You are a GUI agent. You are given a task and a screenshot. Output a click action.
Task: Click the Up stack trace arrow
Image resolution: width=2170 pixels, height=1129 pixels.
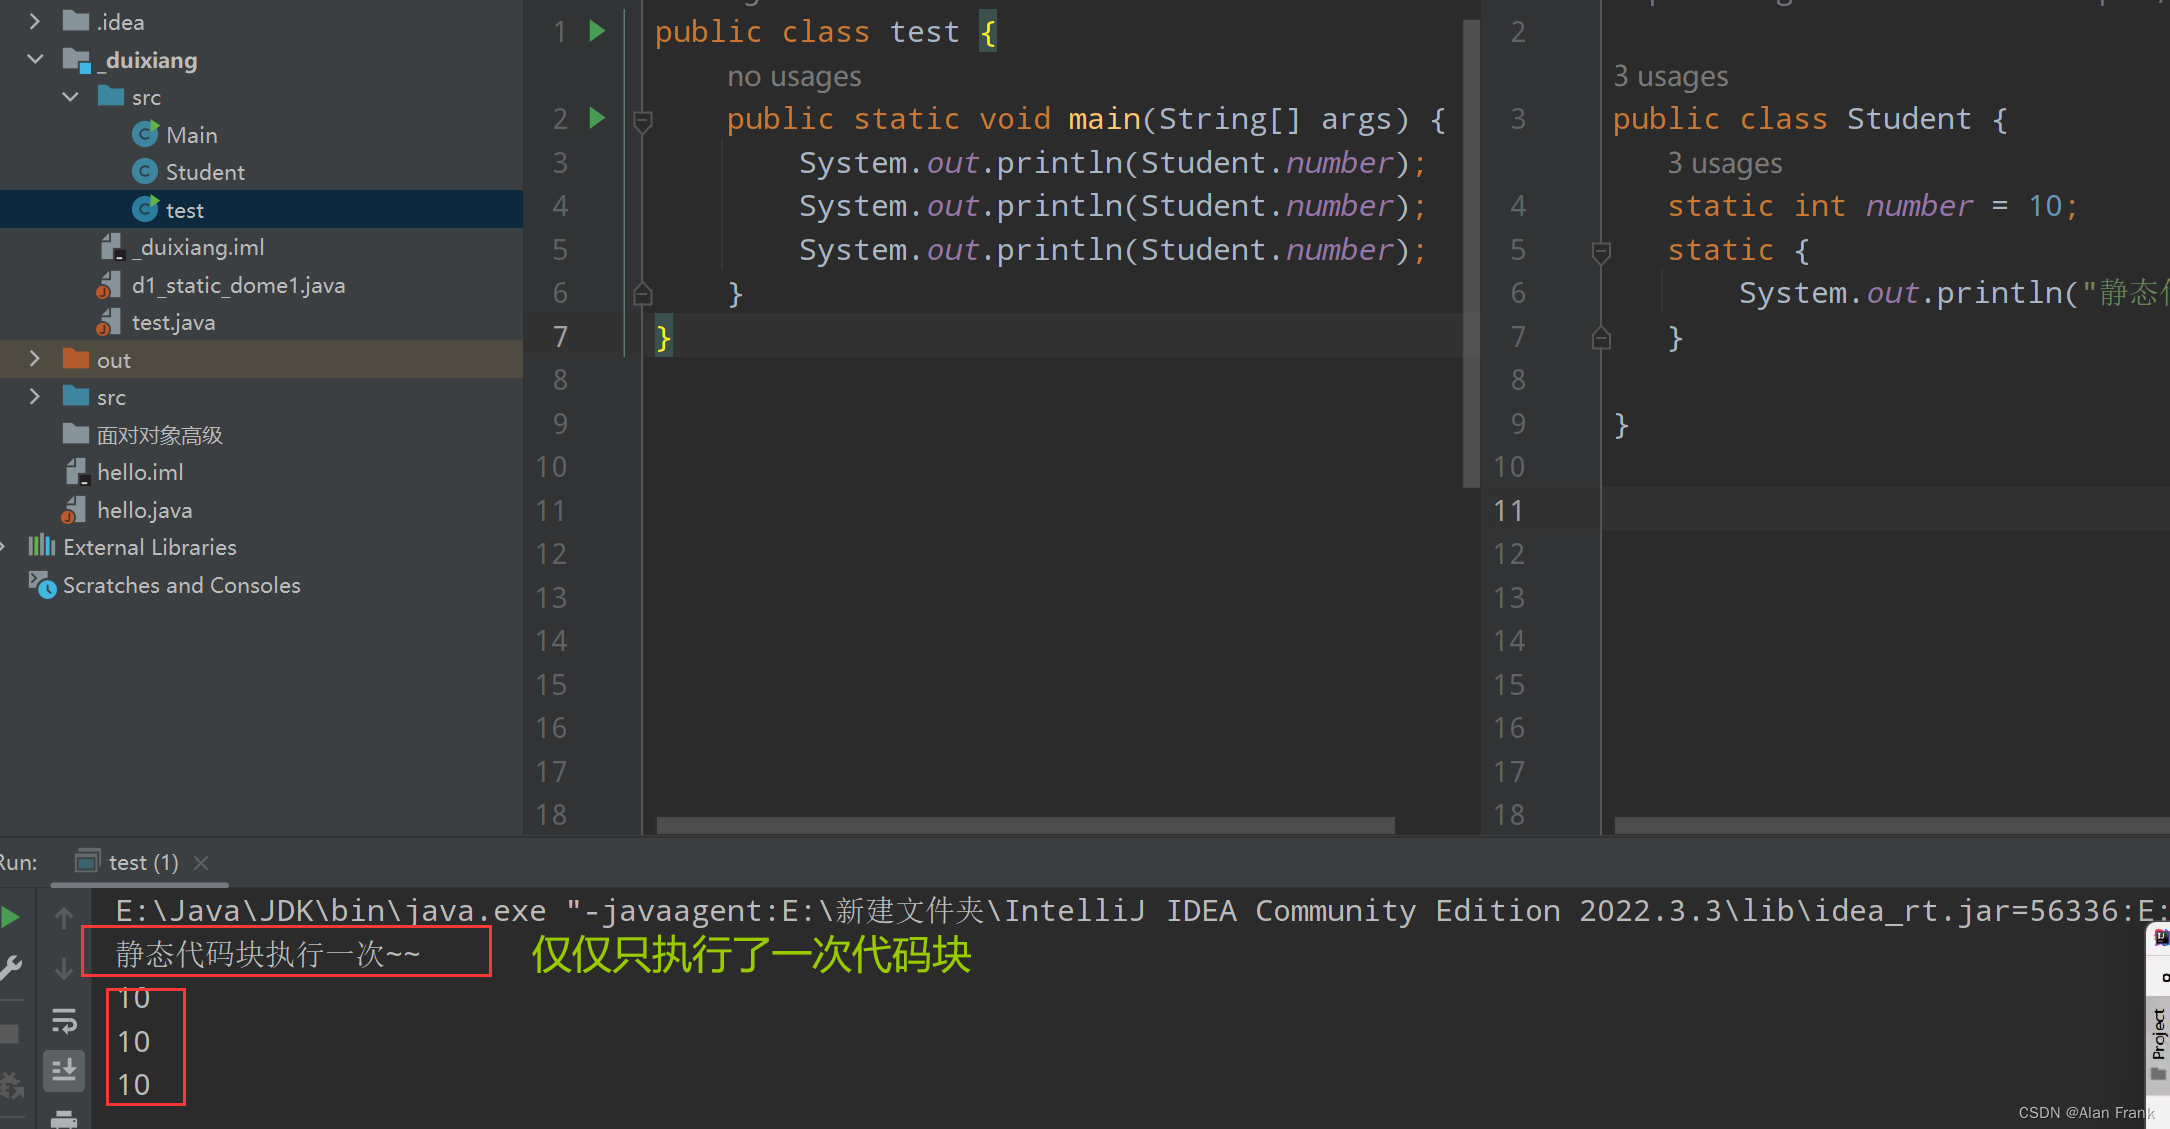pos(64,917)
